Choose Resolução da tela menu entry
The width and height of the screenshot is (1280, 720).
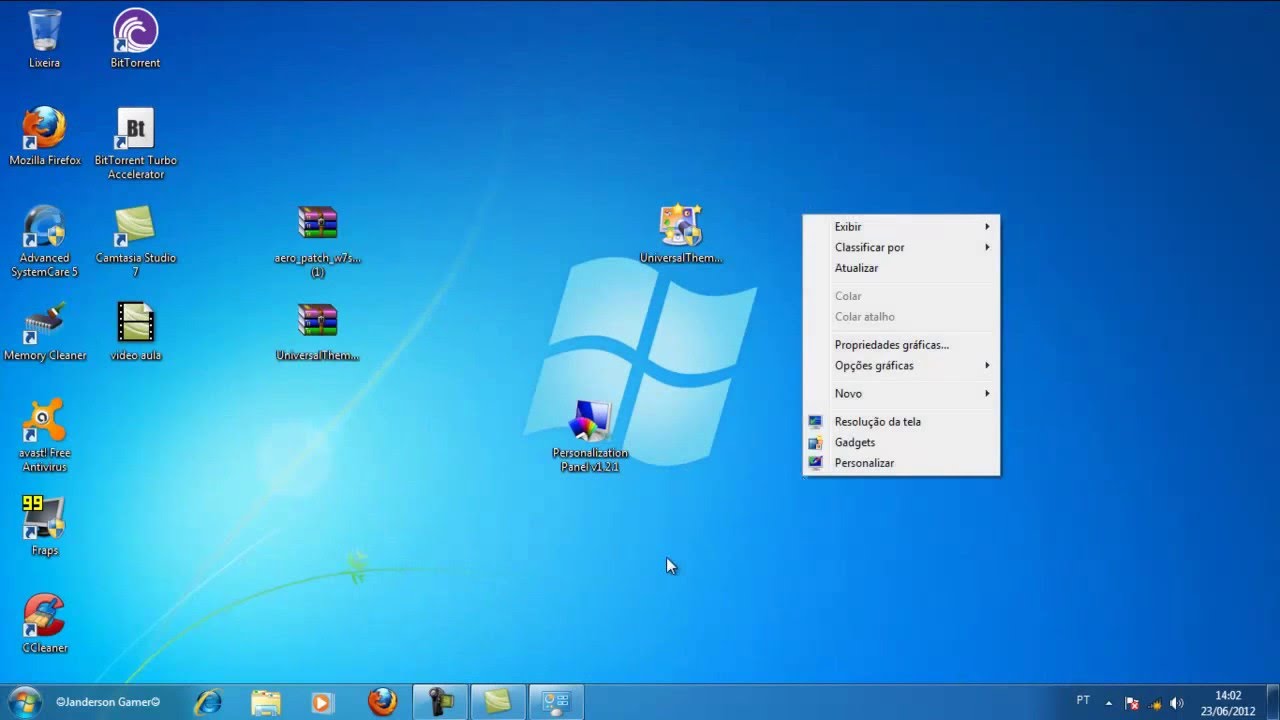tap(901, 421)
